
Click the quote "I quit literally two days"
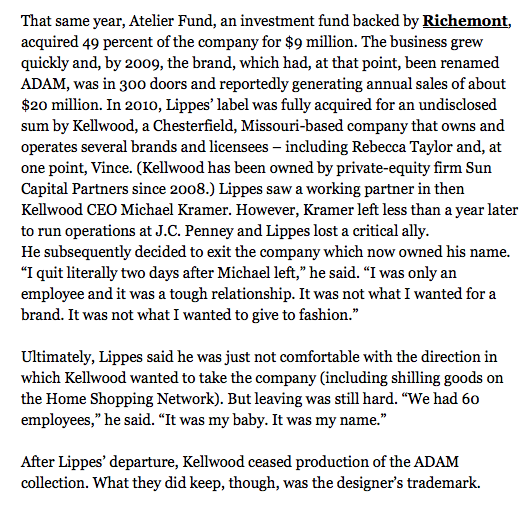pyautogui.click(x=113, y=273)
